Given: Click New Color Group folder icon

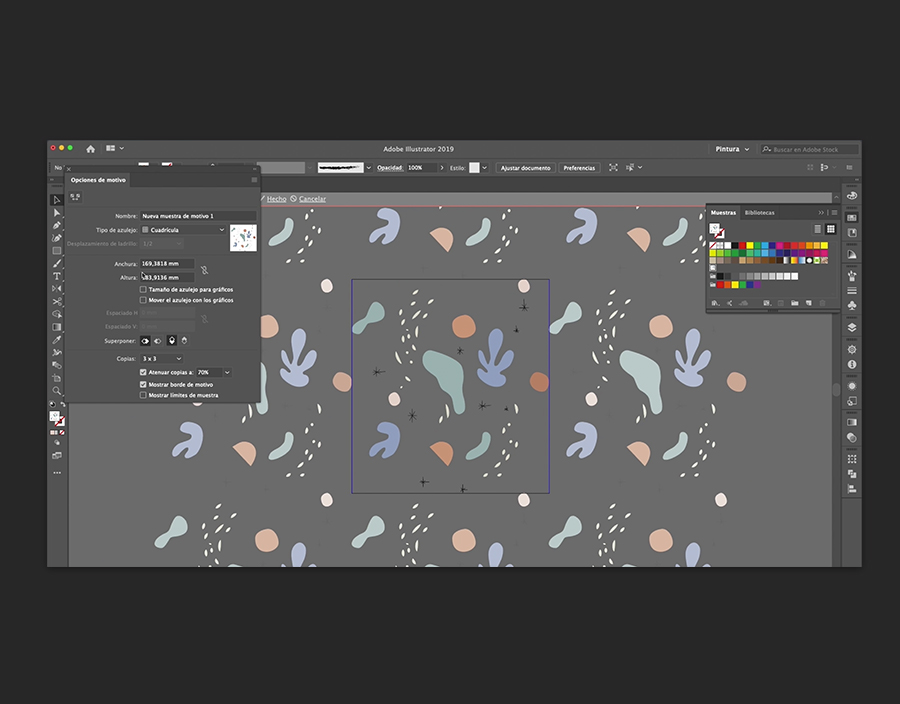Looking at the screenshot, I should click(x=794, y=303).
